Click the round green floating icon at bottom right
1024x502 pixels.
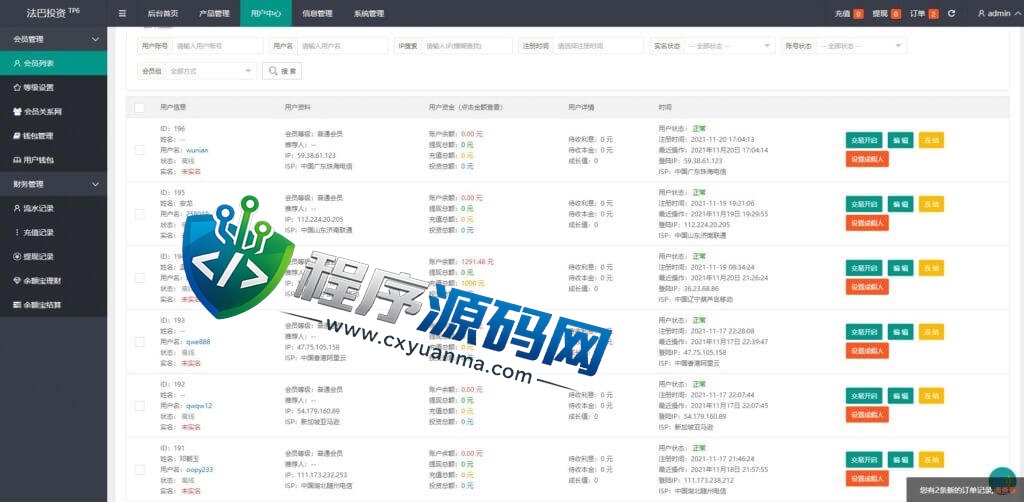tap(1002, 479)
